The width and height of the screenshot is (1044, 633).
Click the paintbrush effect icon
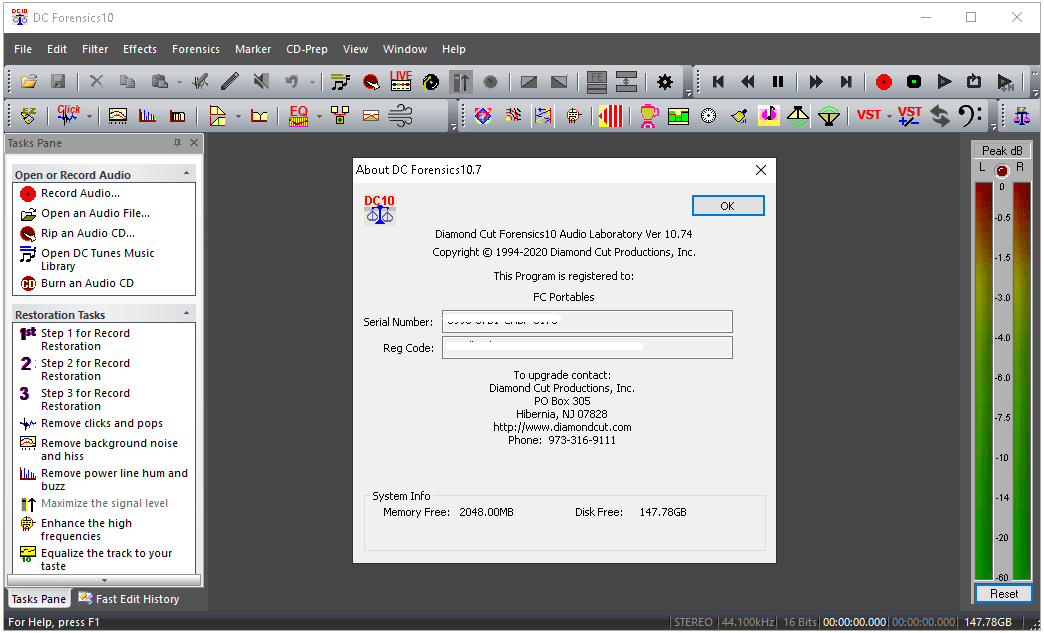738,116
